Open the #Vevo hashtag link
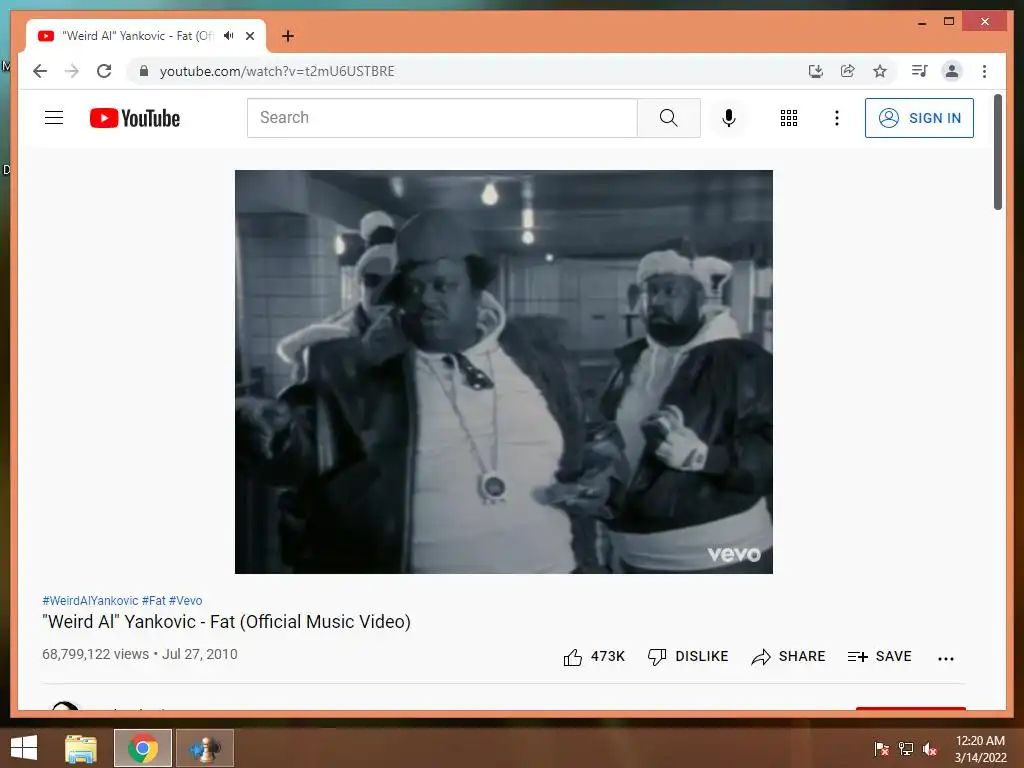The height and width of the screenshot is (768, 1024). [x=185, y=600]
